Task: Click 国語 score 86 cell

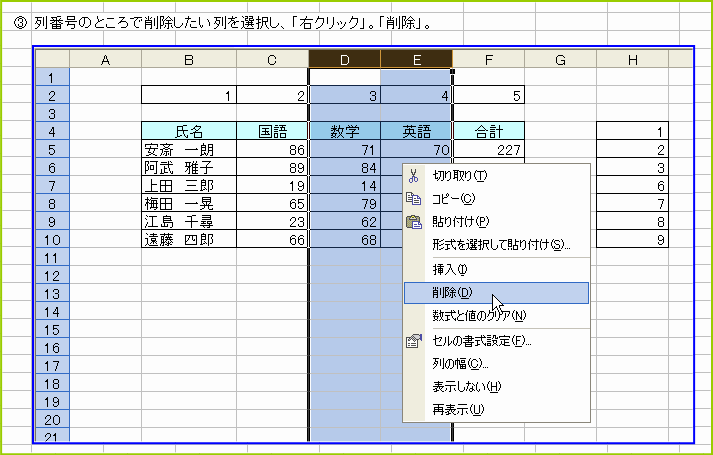Action: [x=272, y=150]
